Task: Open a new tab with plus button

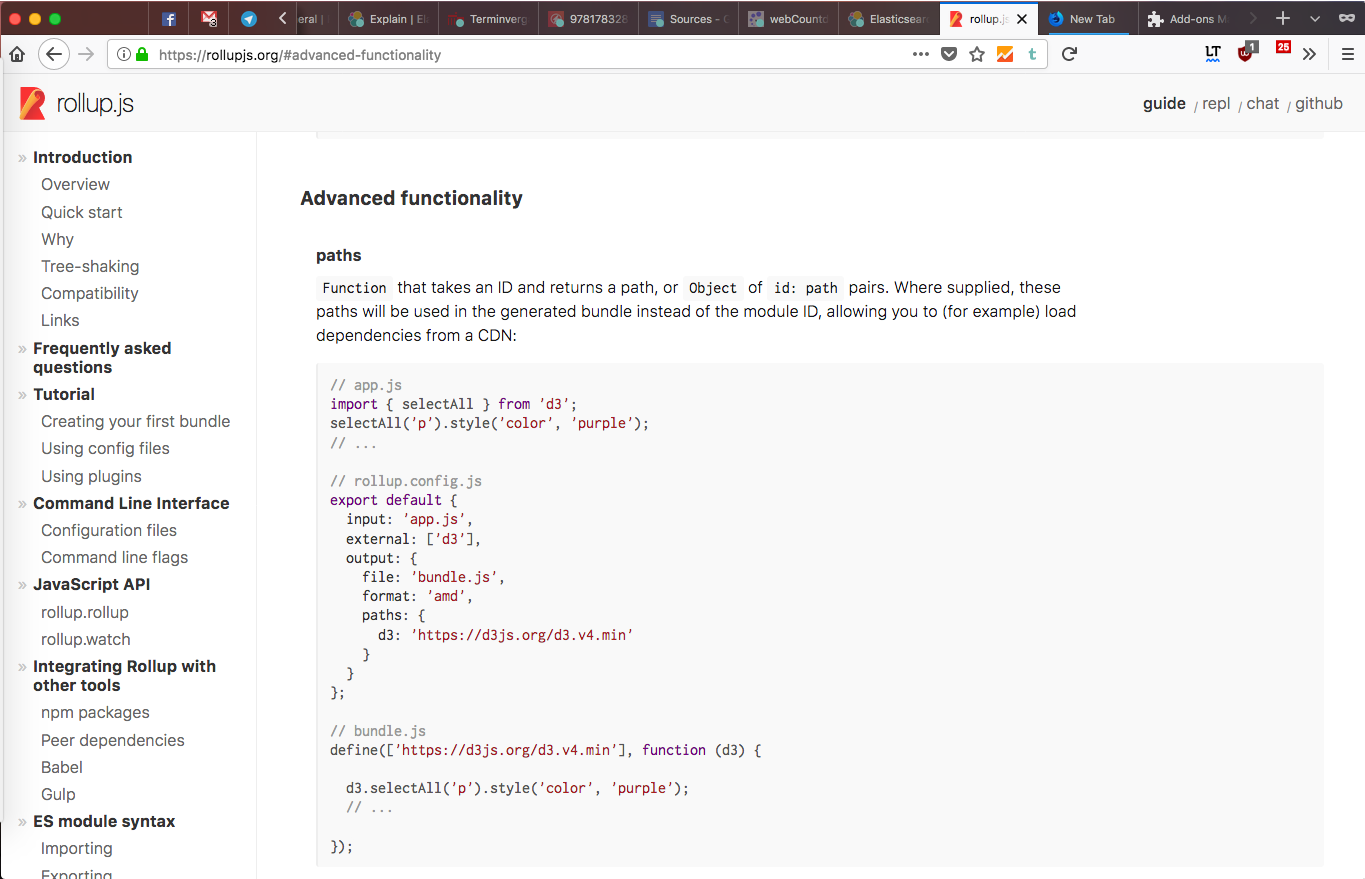Action: [1283, 19]
